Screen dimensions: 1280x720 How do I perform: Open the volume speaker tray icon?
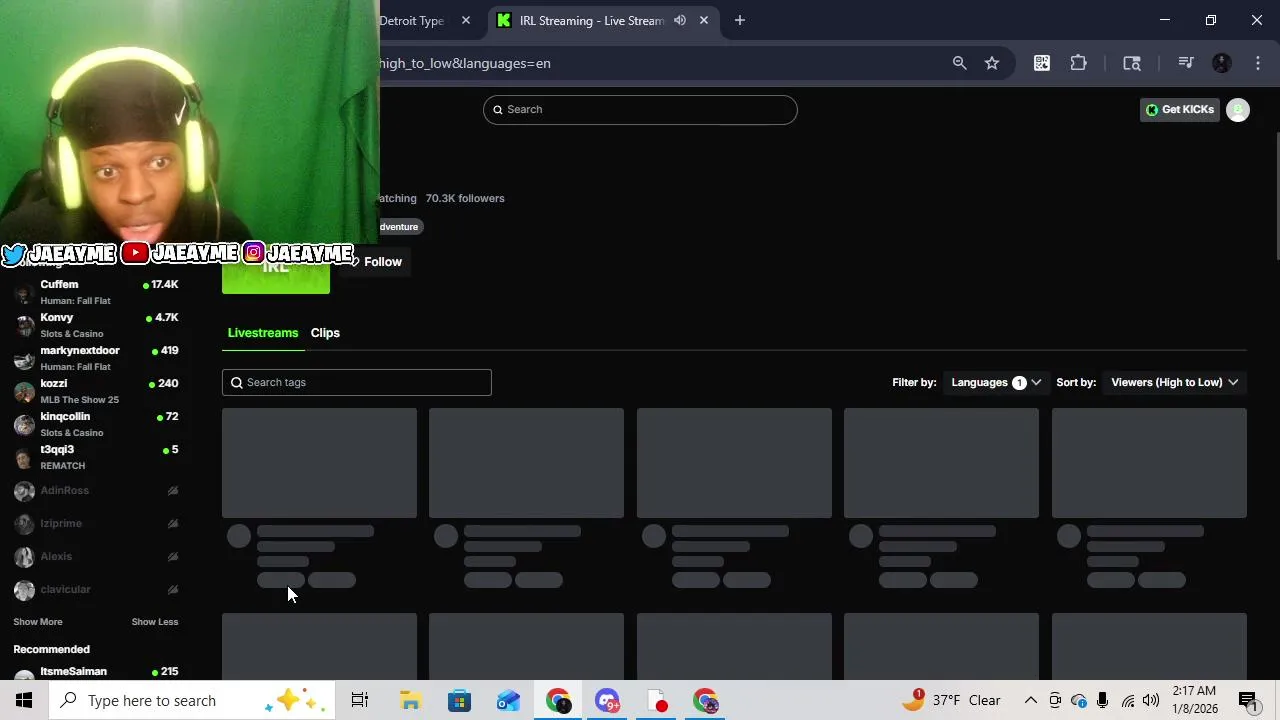click(x=1151, y=700)
